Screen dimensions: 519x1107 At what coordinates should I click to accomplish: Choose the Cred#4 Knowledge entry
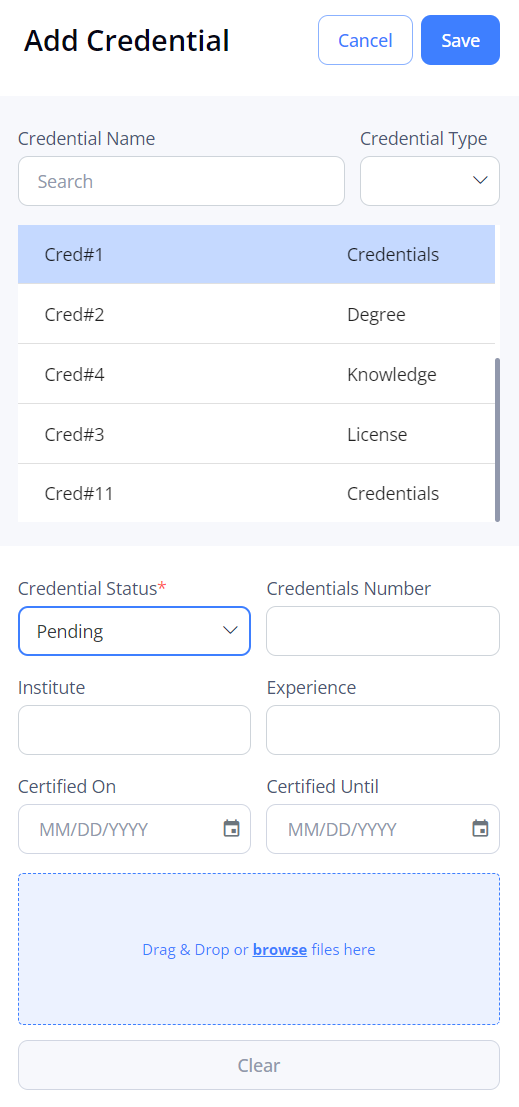click(256, 374)
